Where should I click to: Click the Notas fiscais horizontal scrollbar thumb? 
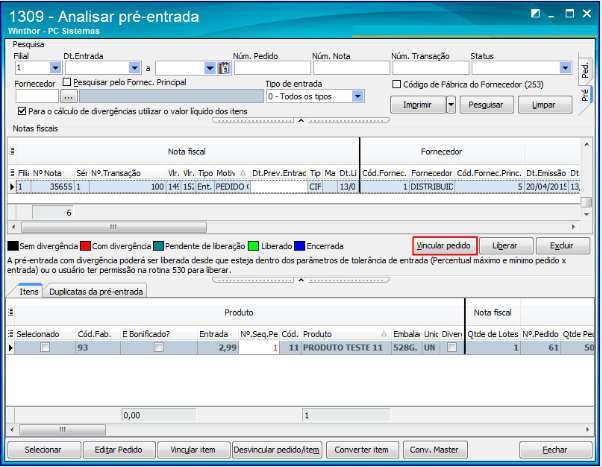tap(114, 227)
